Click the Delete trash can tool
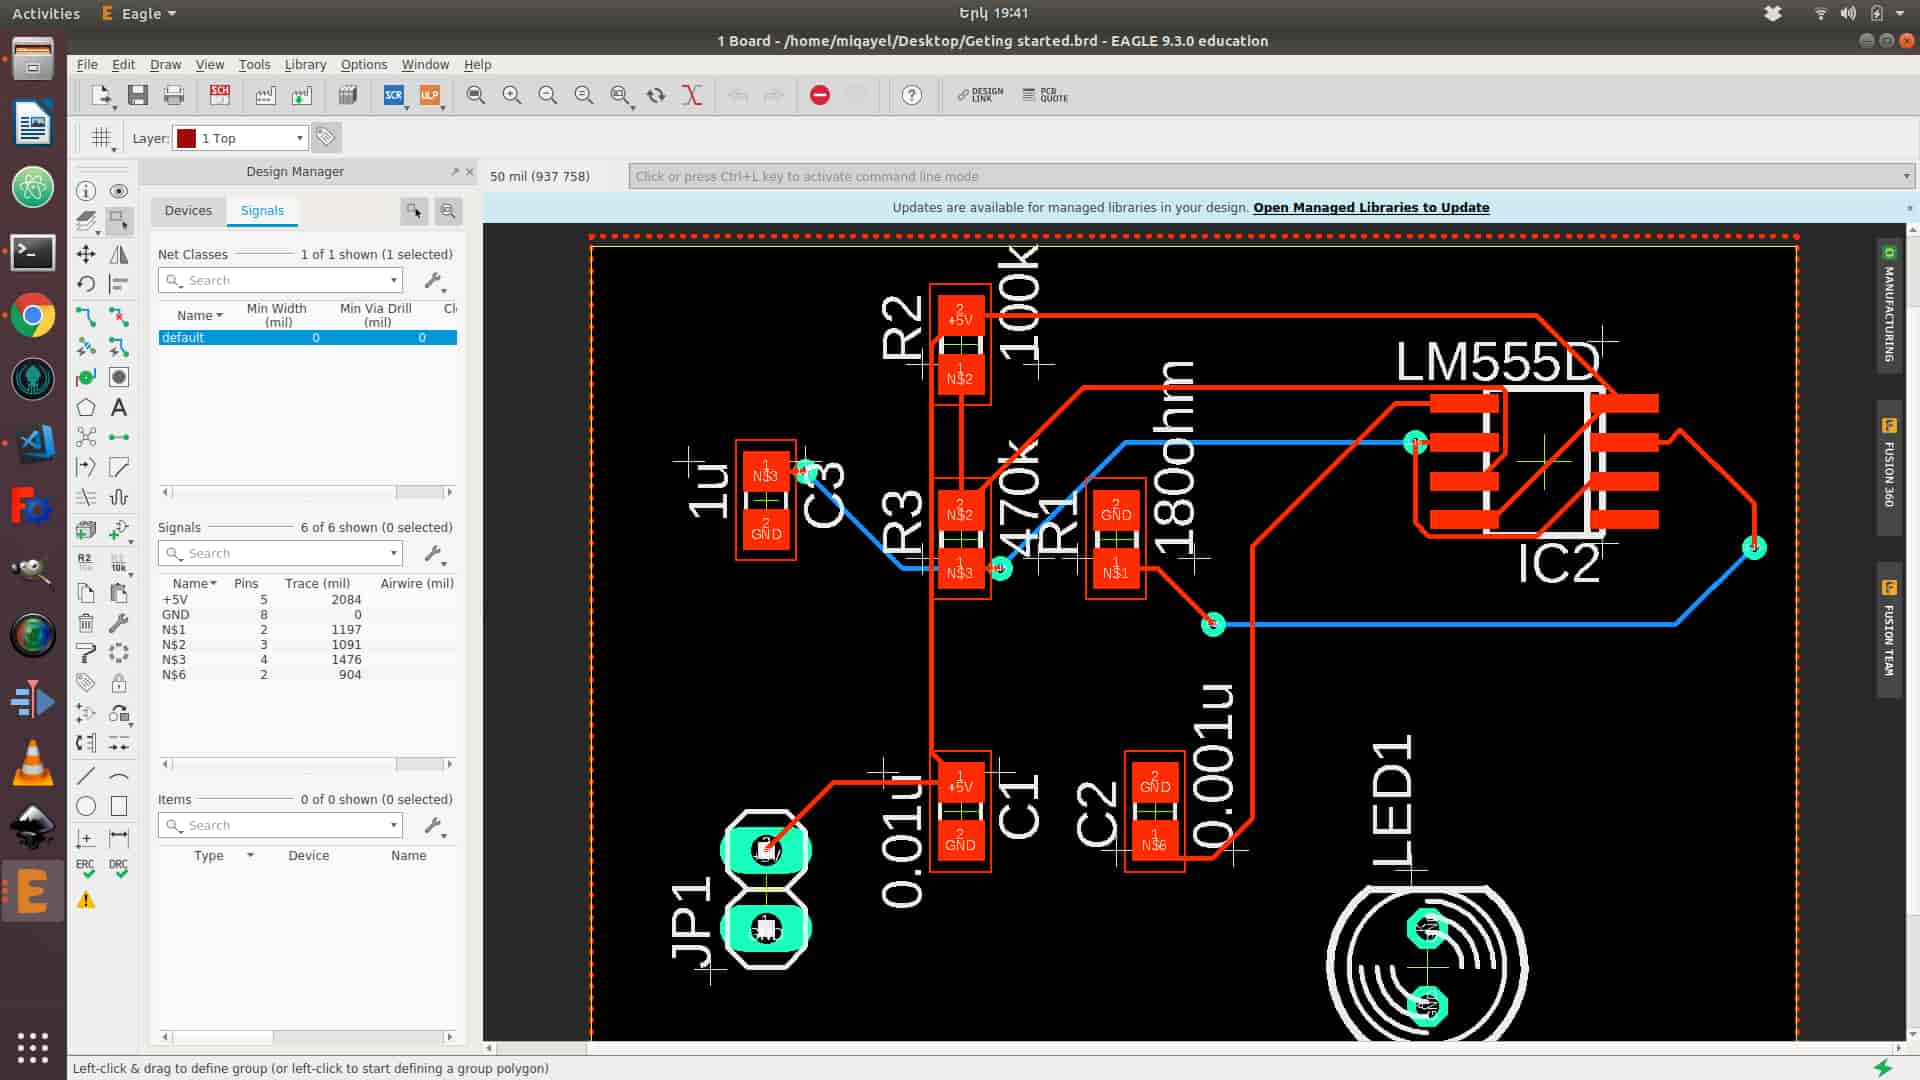The height and width of the screenshot is (1080, 1920). coord(86,623)
